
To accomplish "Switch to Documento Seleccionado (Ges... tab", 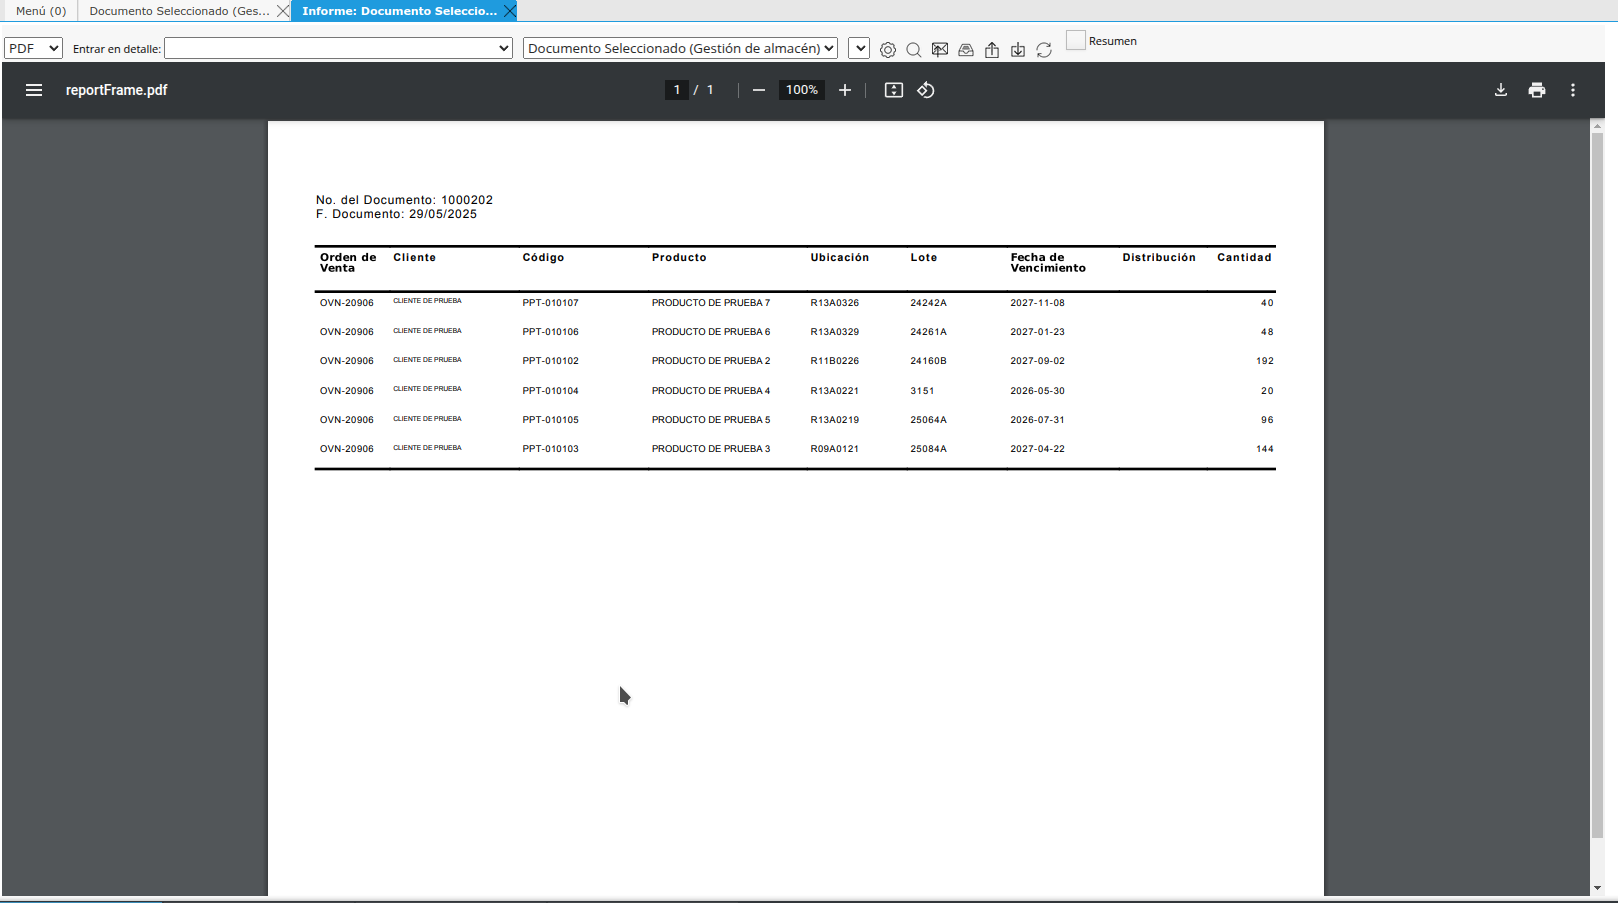I will [x=179, y=11].
